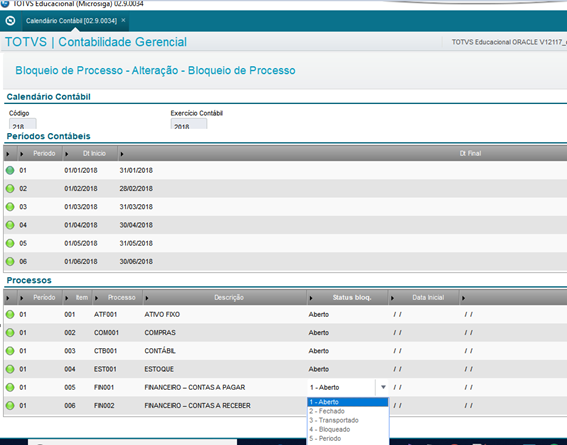Click green status icon for period 01 row
This screenshot has width=567, height=445.
10,170
